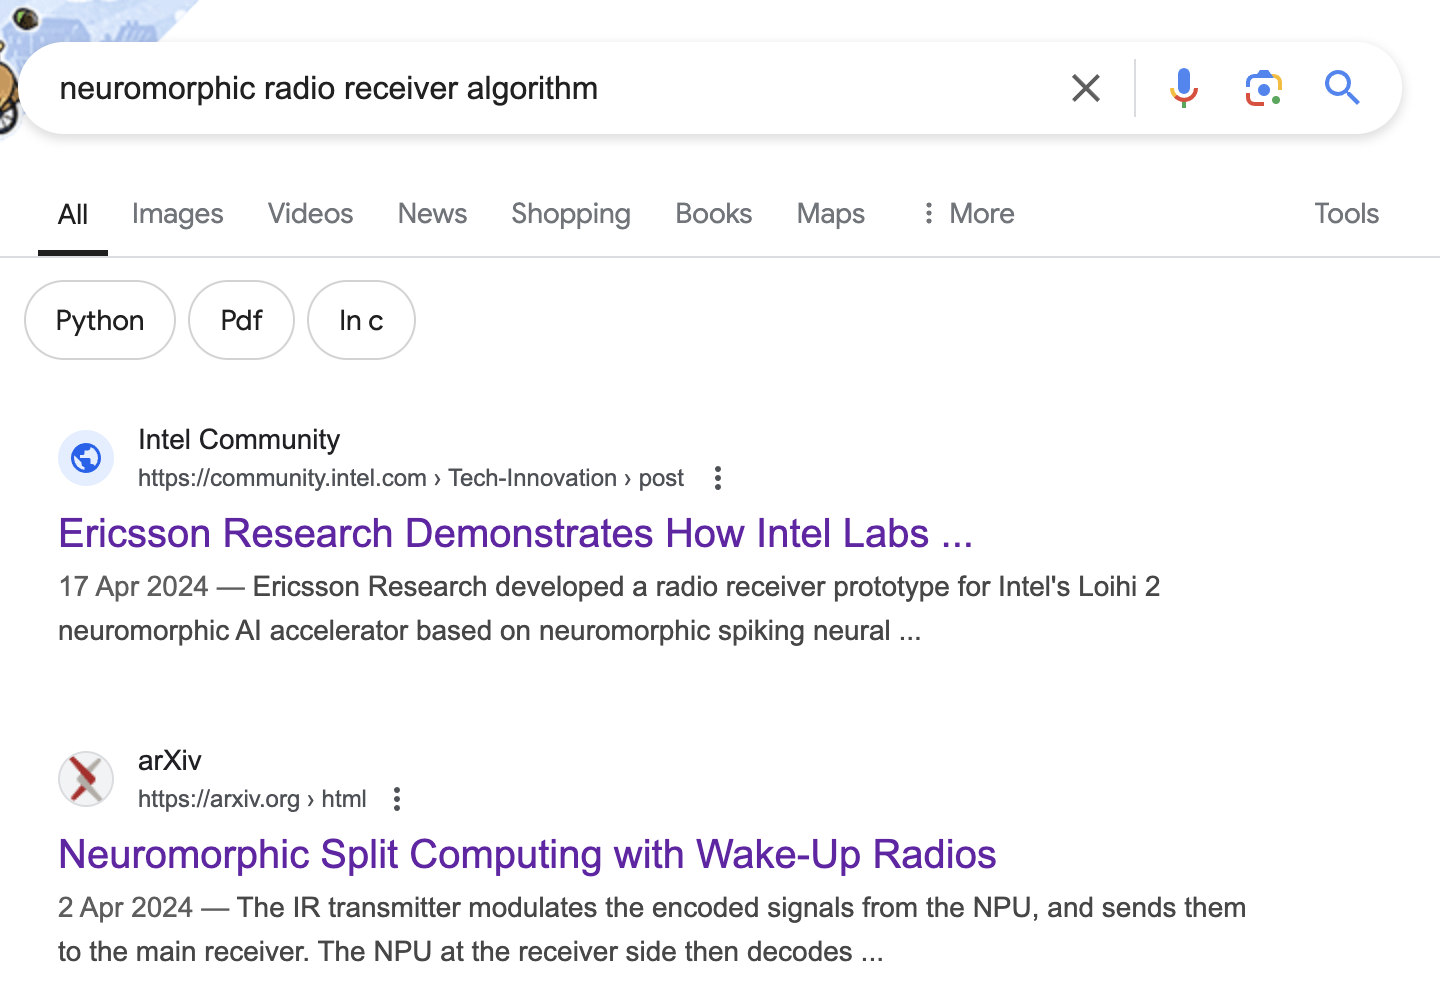Open the News results tab
The width and height of the screenshot is (1440, 1008).
click(x=432, y=213)
